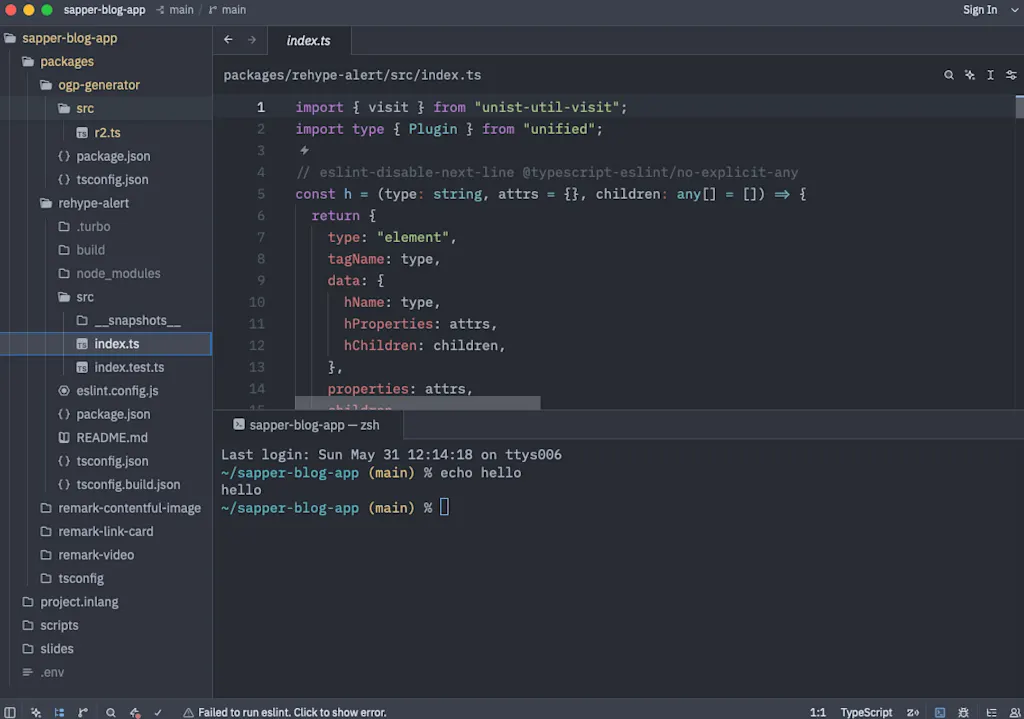1024x719 pixels.
Task: Collapse the packages folder
Action: click(106, 61)
